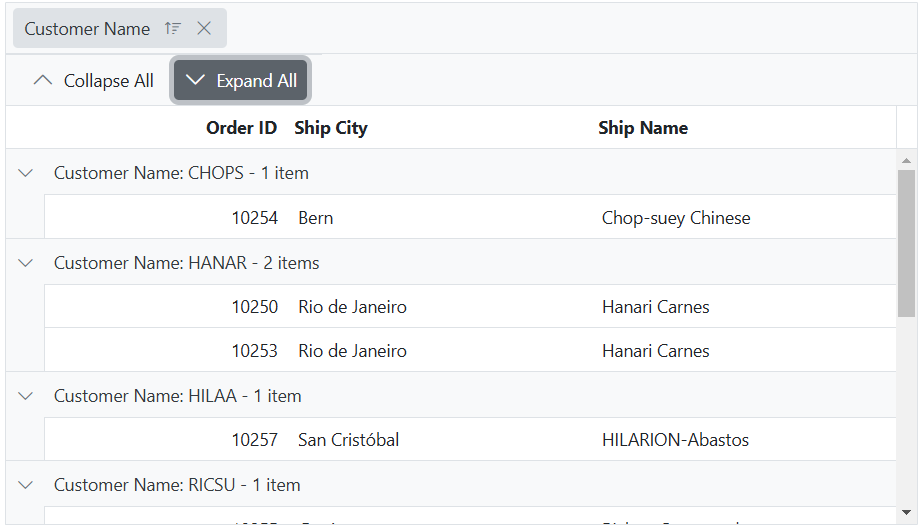The width and height of the screenshot is (921, 528).
Task: Click the HILARION-Abastos ship name cell
Action: (675, 440)
